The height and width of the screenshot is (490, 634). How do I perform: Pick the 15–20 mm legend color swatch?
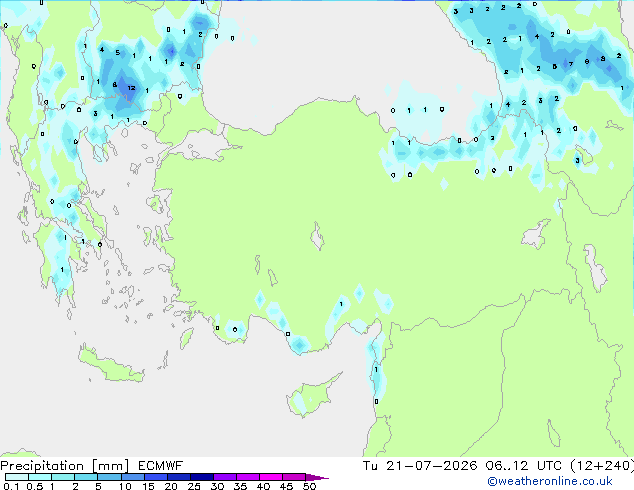tap(156, 477)
